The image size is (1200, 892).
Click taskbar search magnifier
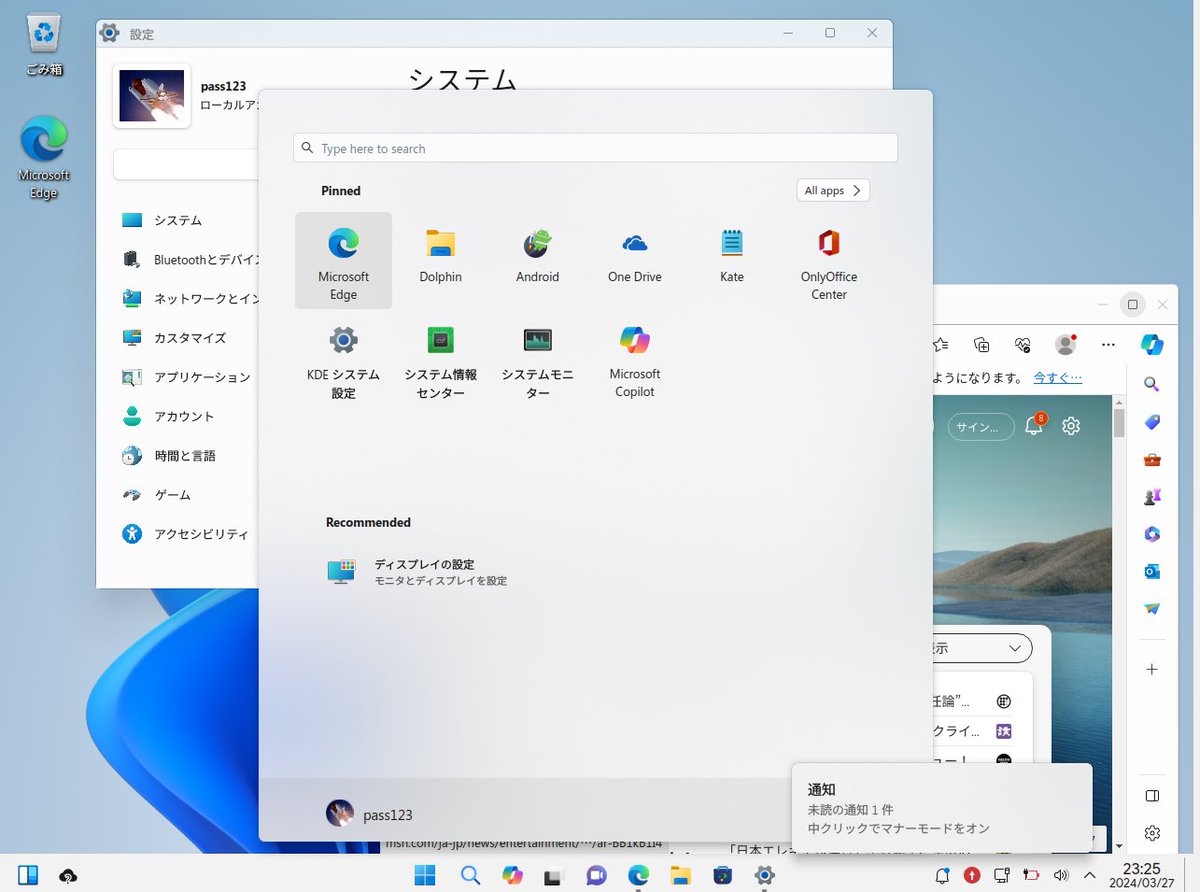468,875
